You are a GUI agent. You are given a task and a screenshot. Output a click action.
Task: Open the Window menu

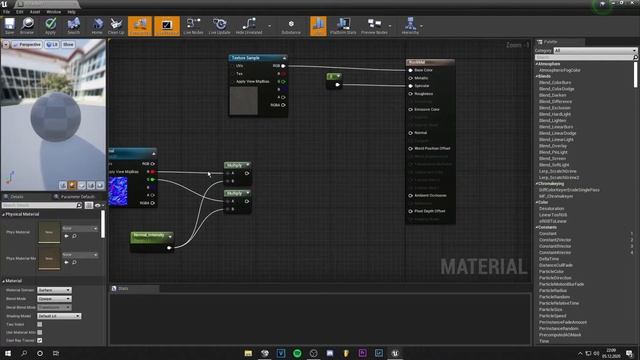pyautogui.click(x=53, y=12)
